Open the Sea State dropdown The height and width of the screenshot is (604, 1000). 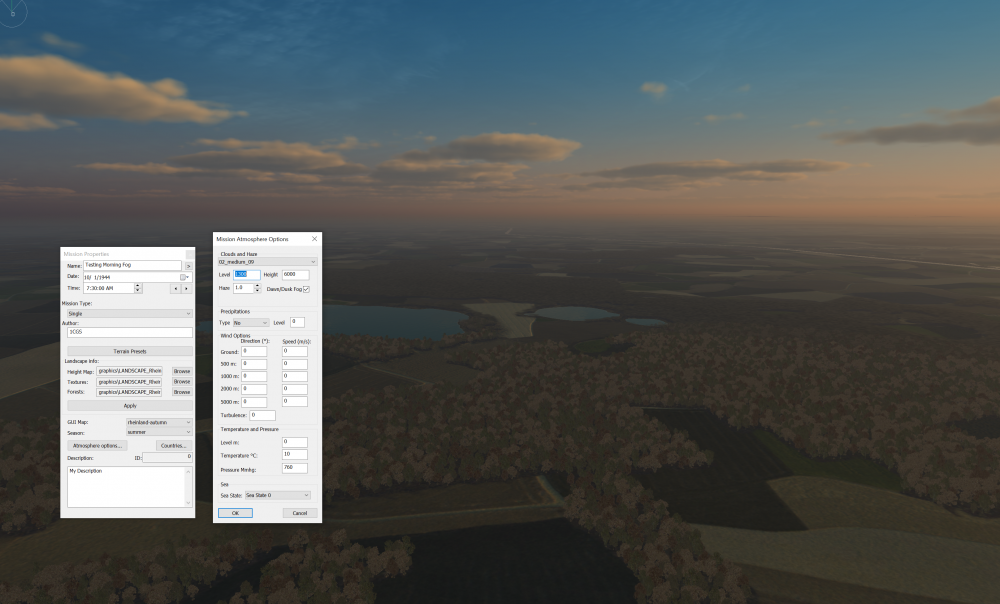[x=277, y=495]
